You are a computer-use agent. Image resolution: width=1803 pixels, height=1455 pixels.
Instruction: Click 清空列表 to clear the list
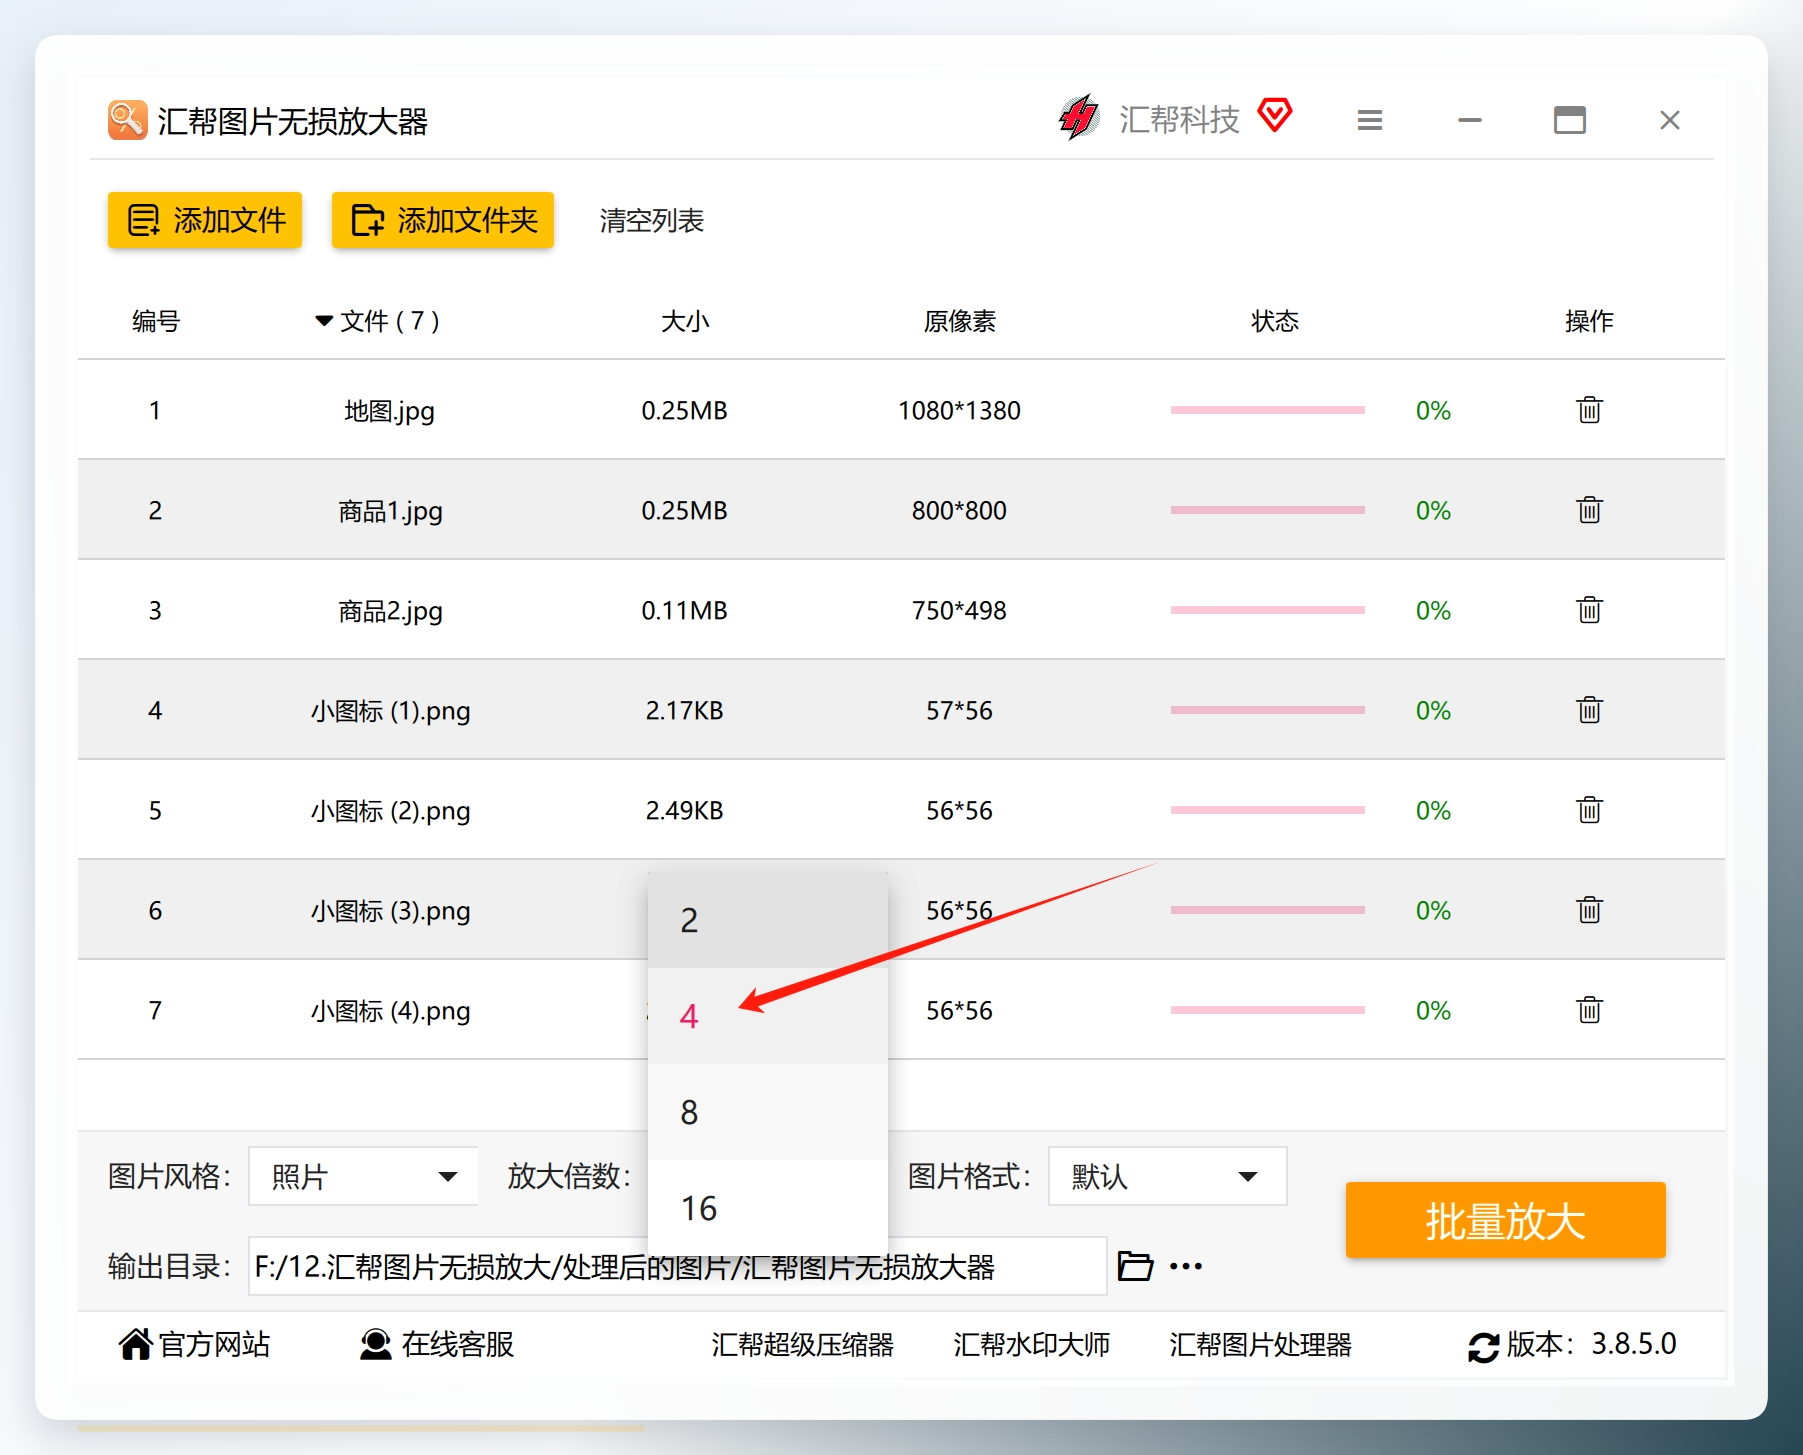tap(652, 220)
